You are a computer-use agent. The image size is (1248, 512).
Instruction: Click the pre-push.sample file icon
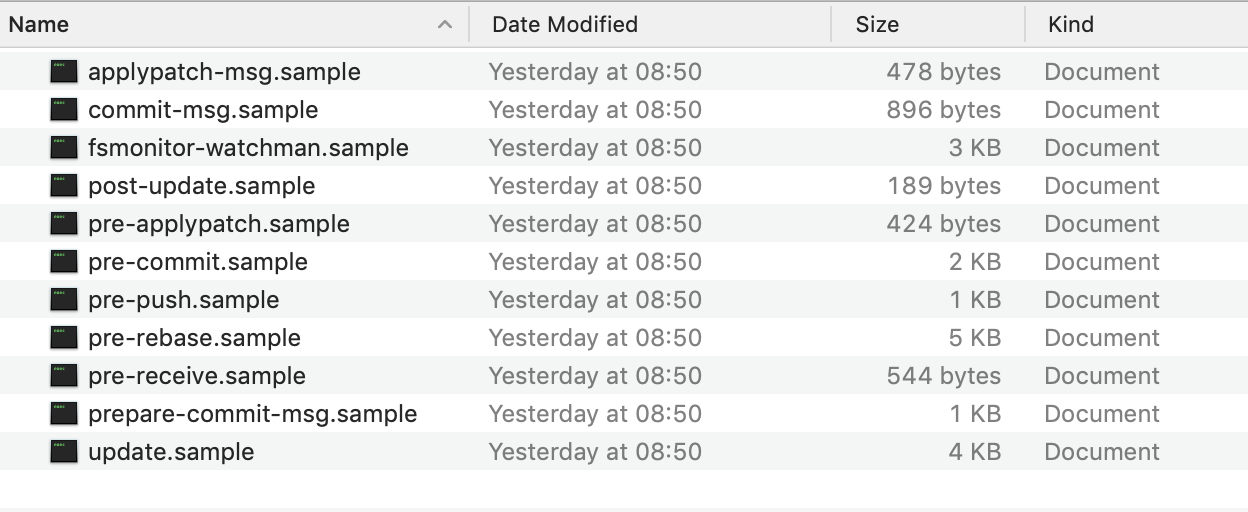(64, 300)
